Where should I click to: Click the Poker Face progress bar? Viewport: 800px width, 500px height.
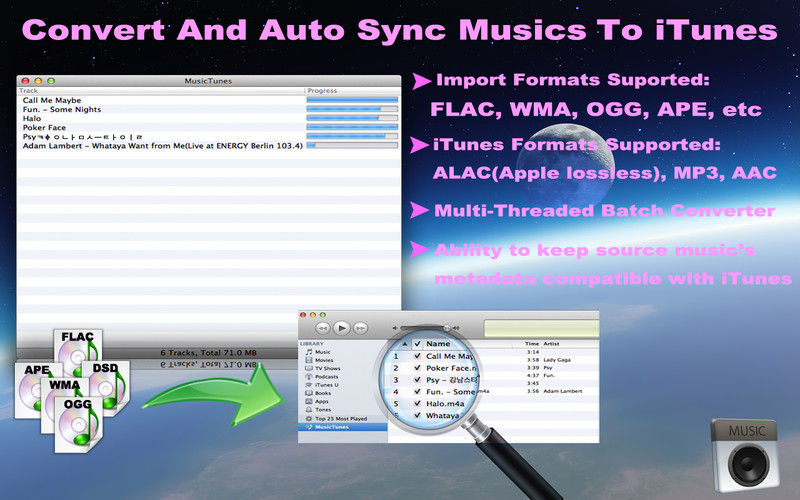click(x=352, y=128)
